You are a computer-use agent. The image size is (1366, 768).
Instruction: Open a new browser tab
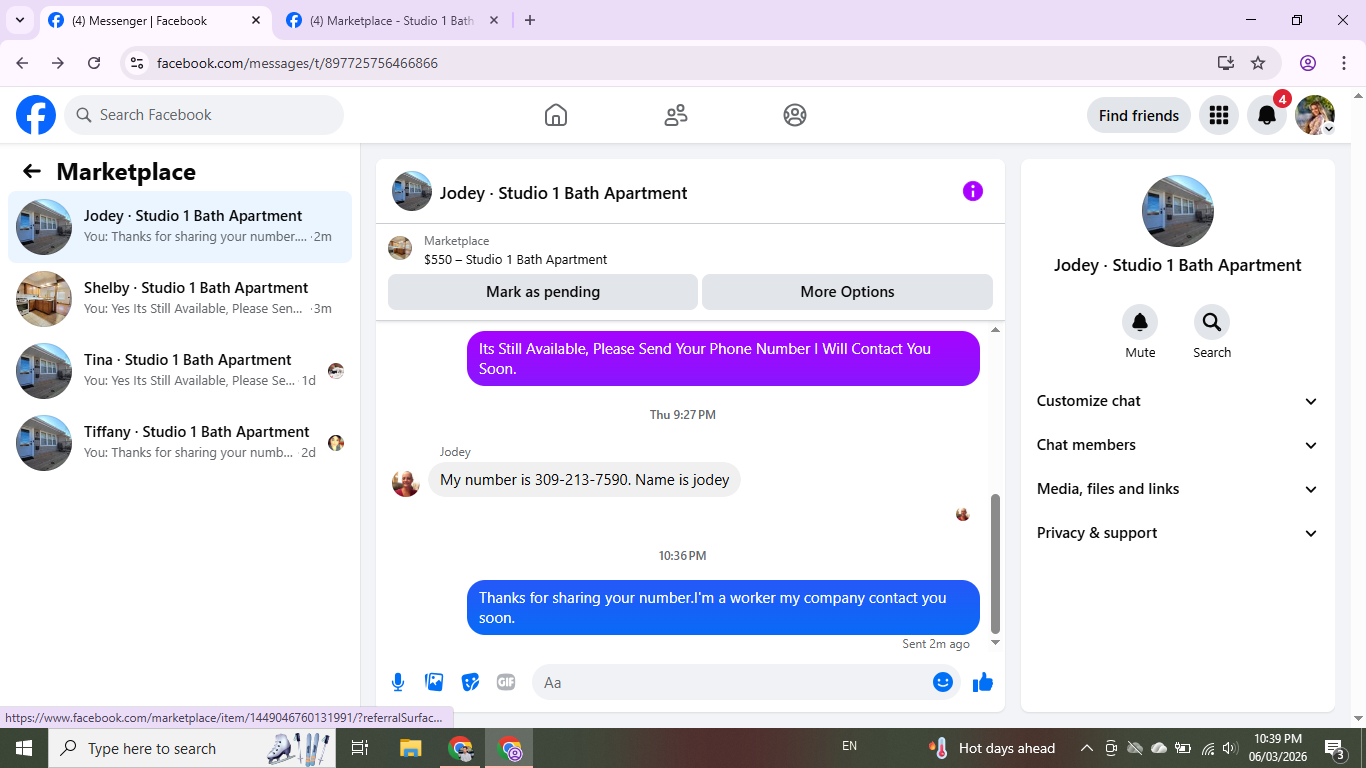[x=530, y=20]
